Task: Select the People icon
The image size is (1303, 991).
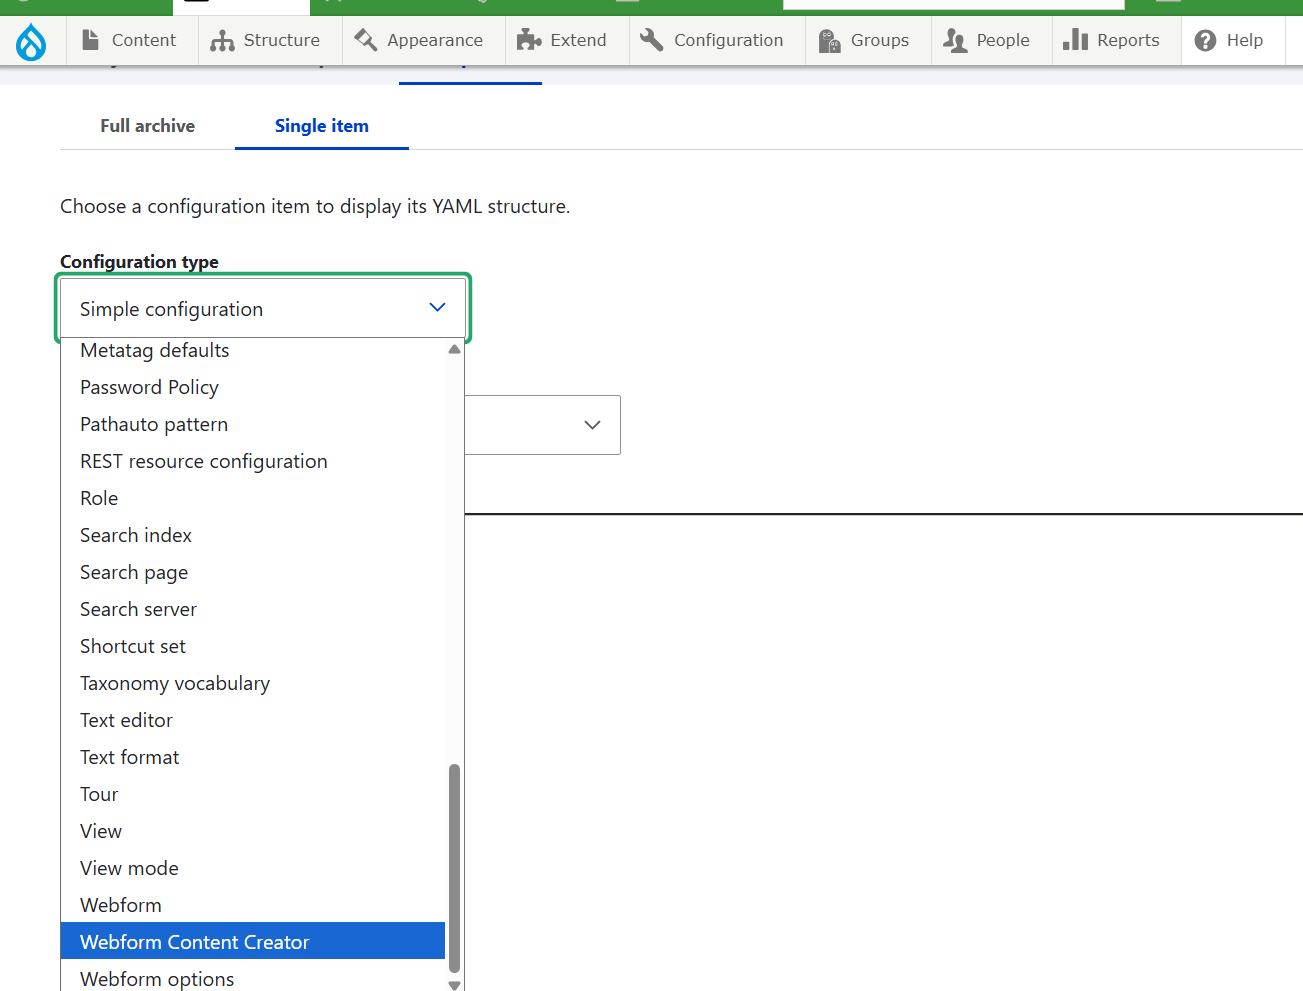Action: point(958,40)
